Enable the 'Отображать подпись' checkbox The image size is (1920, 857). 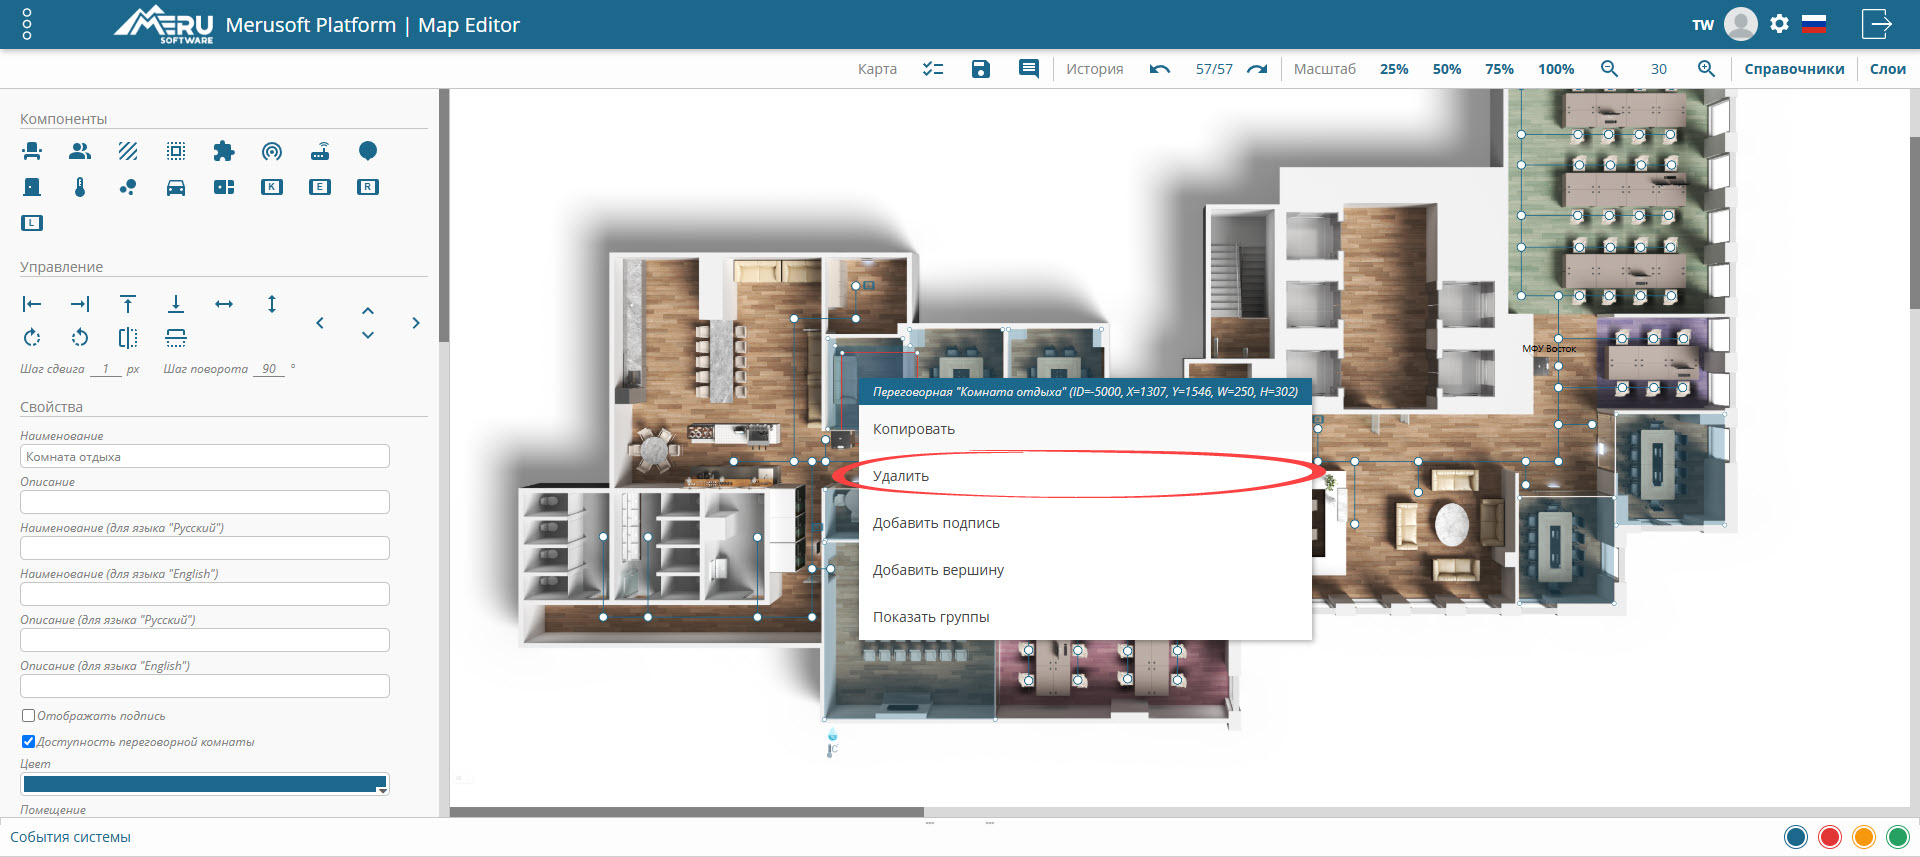(29, 716)
